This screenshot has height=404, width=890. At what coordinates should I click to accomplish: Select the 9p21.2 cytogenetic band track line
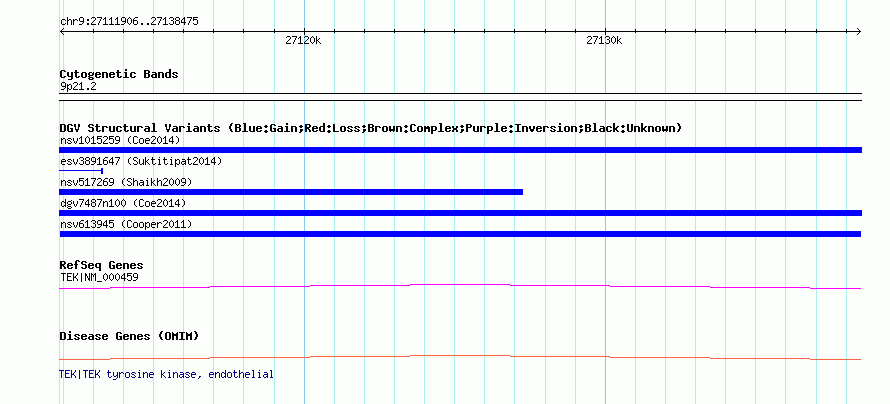(x=460, y=97)
